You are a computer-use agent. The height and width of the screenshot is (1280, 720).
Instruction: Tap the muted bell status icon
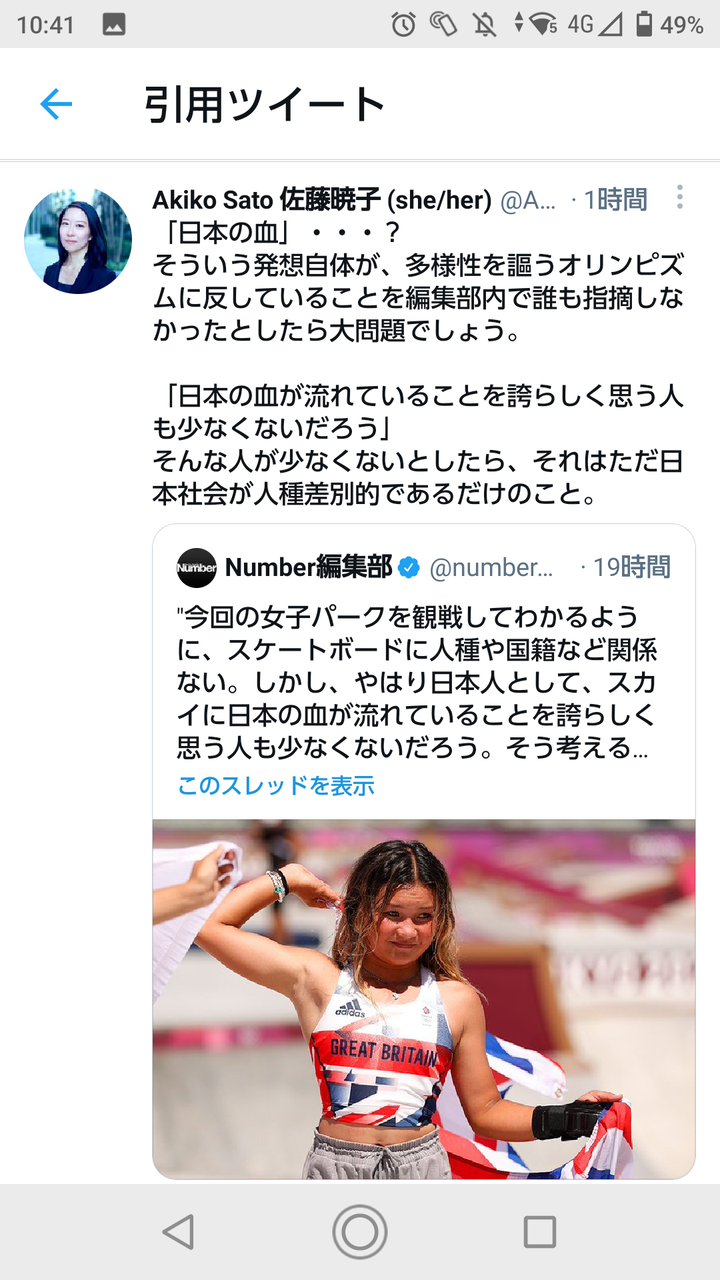pos(486,25)
